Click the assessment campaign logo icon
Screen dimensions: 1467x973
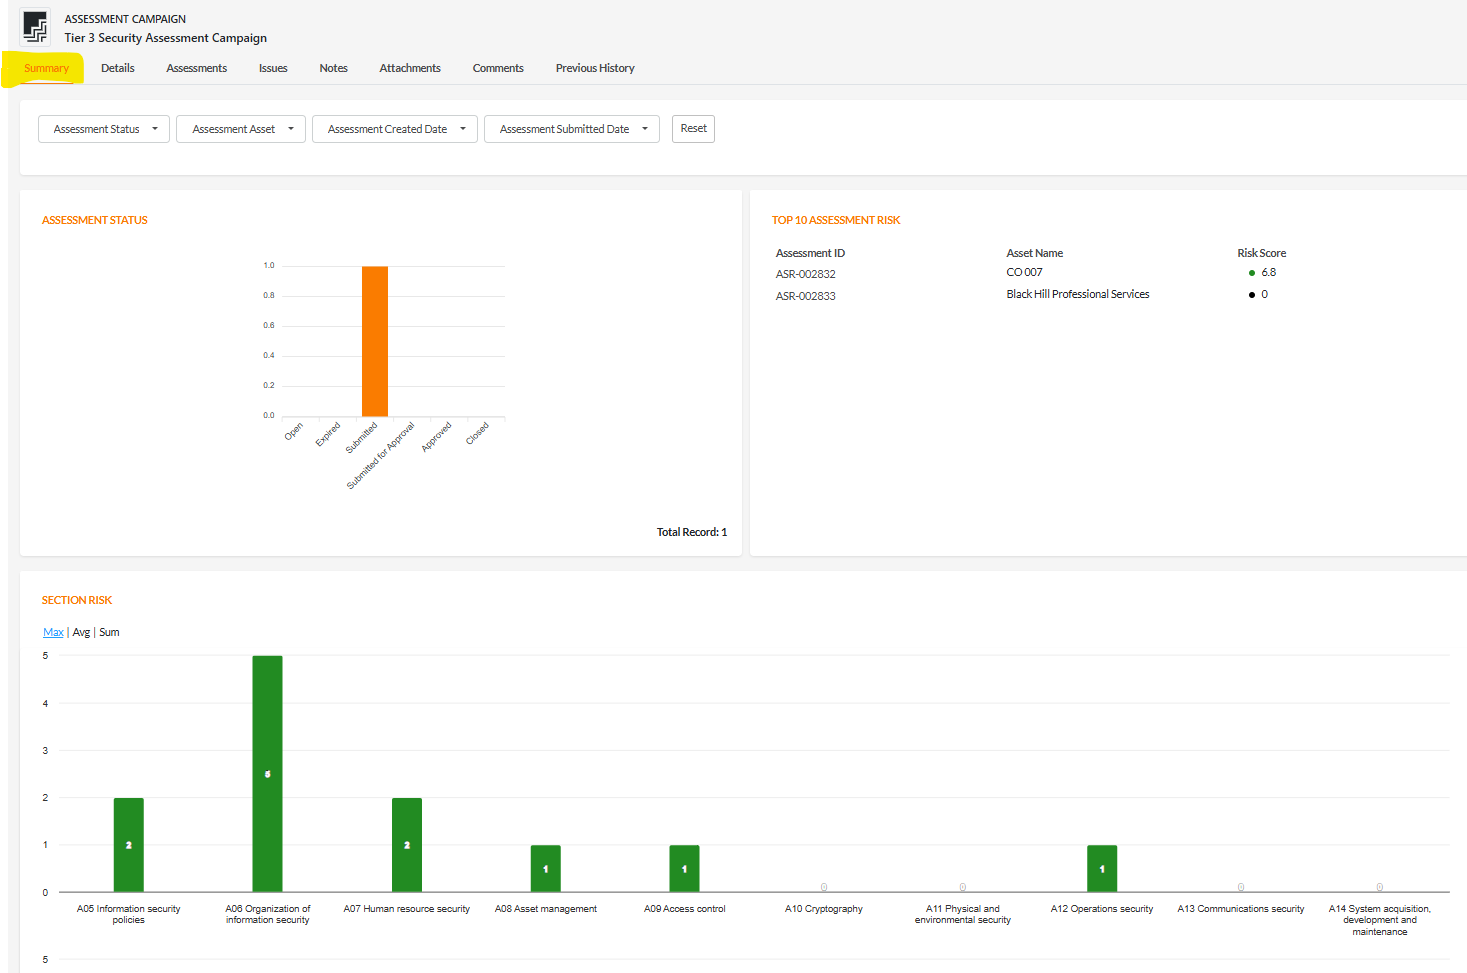[35, 28]
